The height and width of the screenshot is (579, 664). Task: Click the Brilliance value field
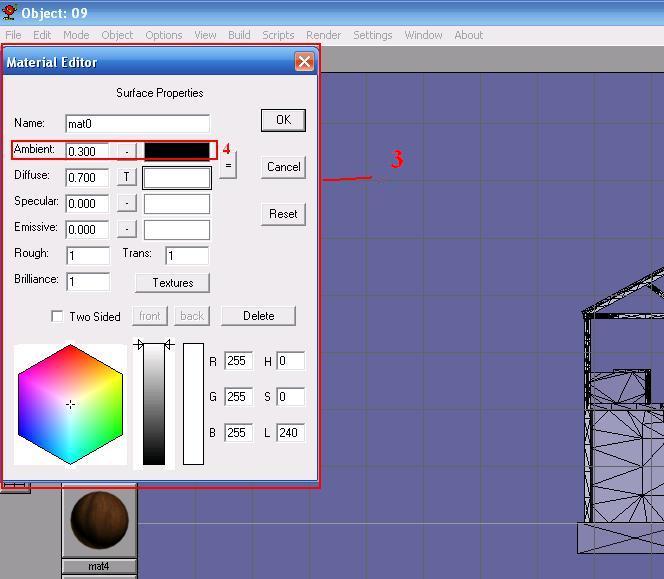pos(88,282)
